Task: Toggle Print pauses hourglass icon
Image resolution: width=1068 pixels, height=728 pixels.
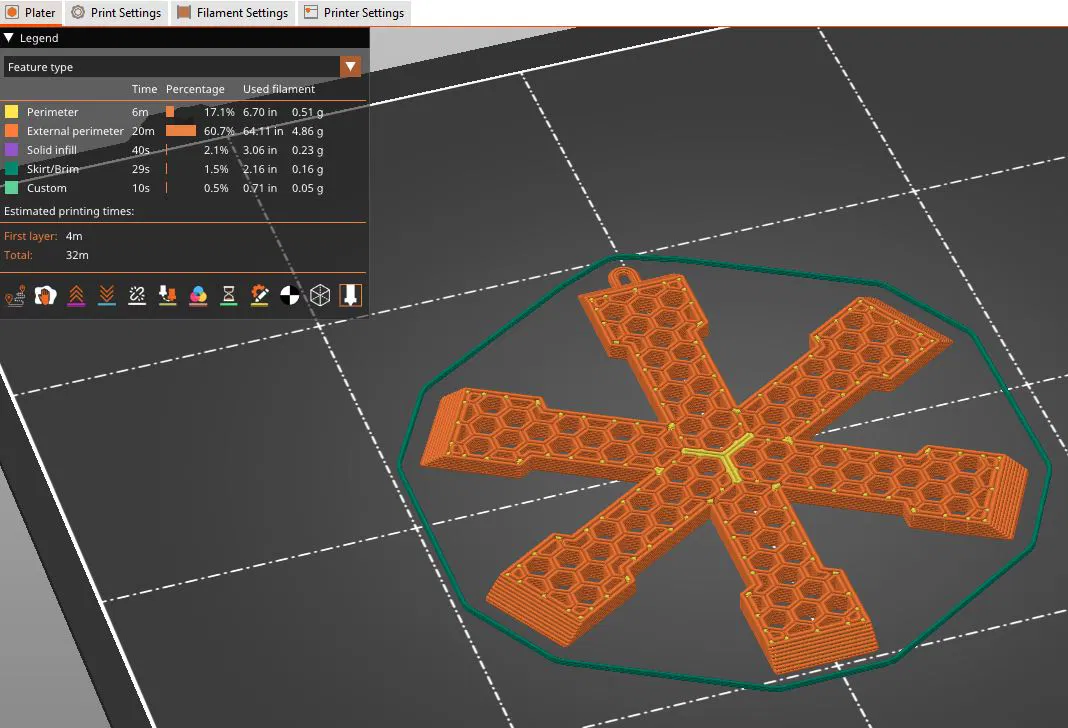Action: [229, 296]
